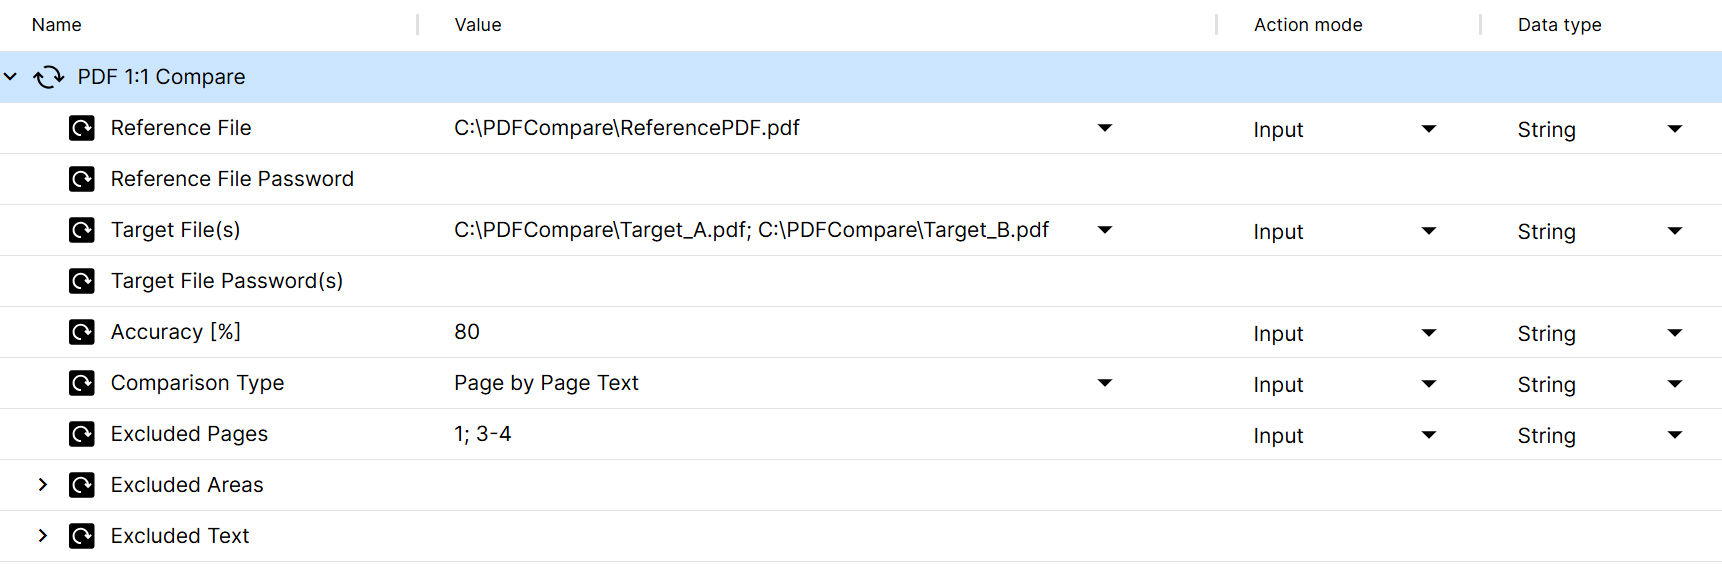Viewport: 1722px width, 568px height.
Task: Click the Target File(s) parameter icon
Action: pos(82,230)
